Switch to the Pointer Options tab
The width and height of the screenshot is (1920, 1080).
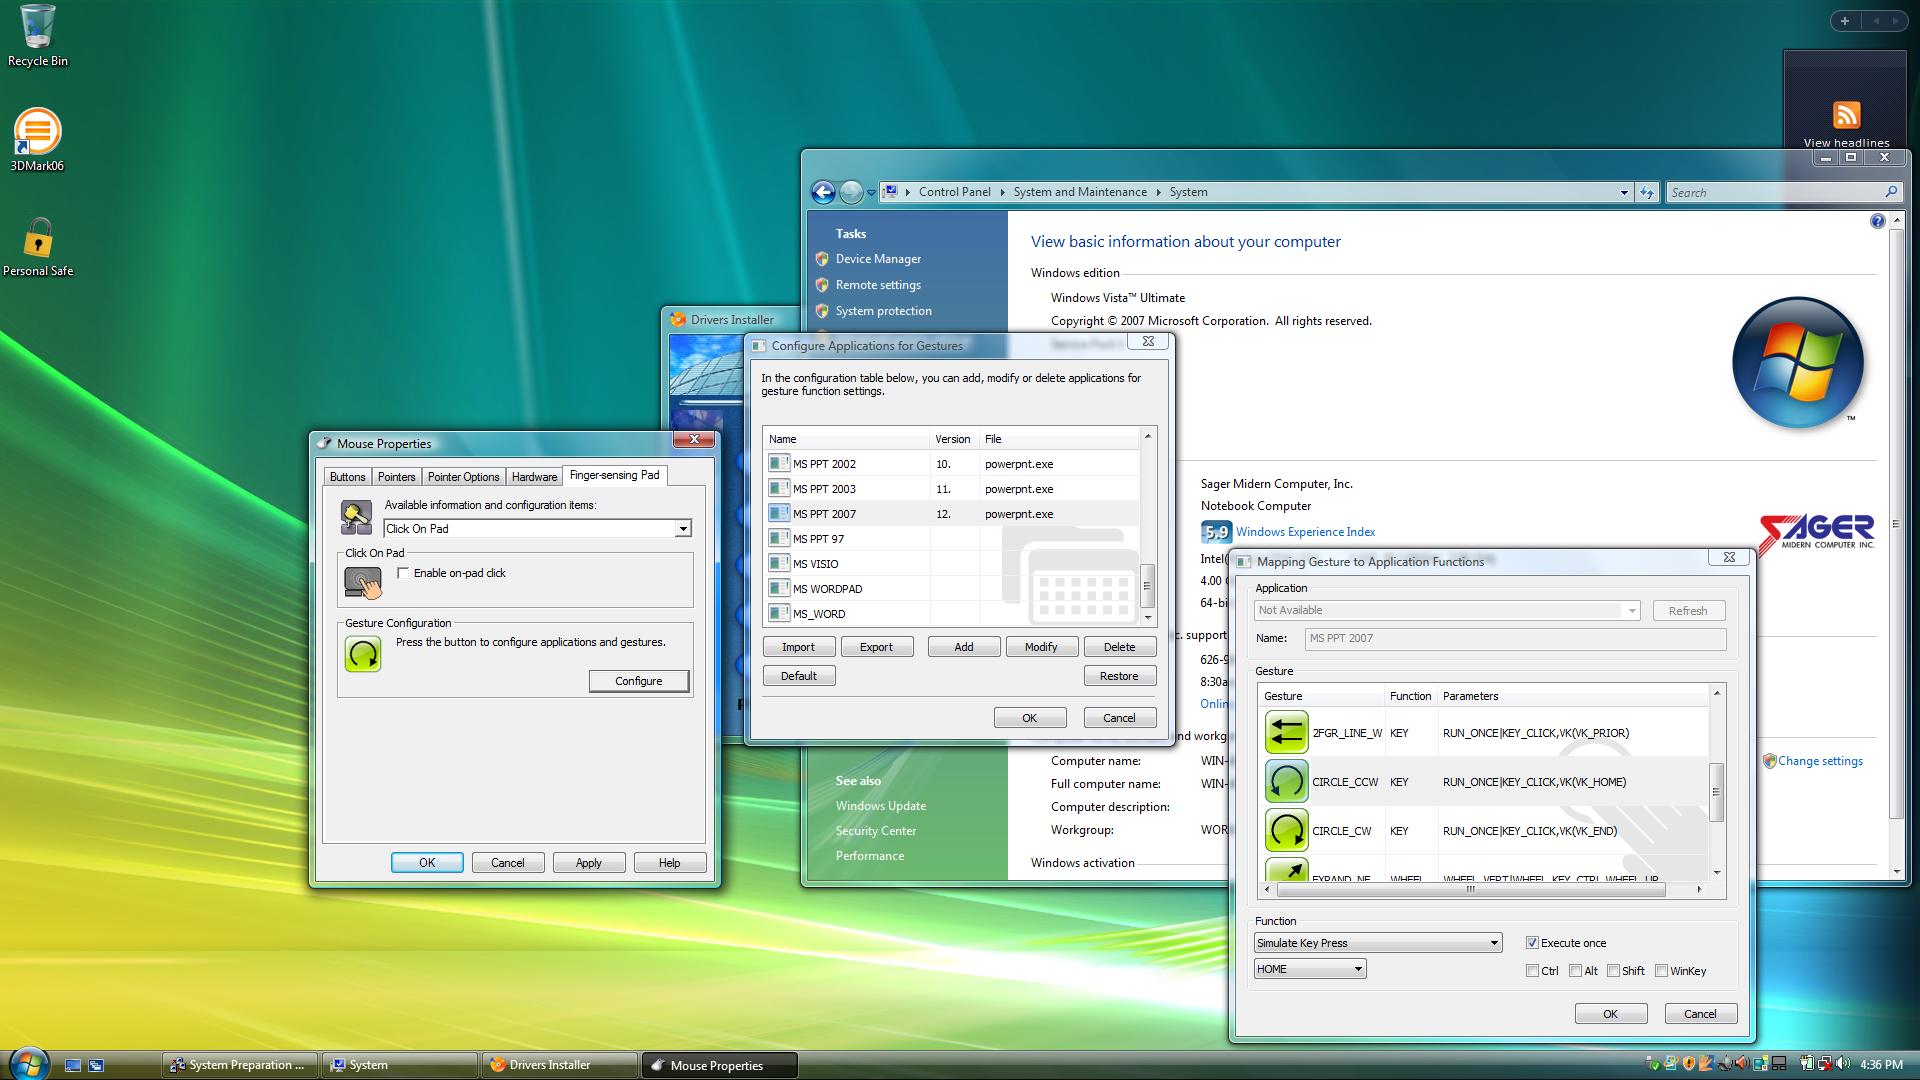click(x=463, y=477)
